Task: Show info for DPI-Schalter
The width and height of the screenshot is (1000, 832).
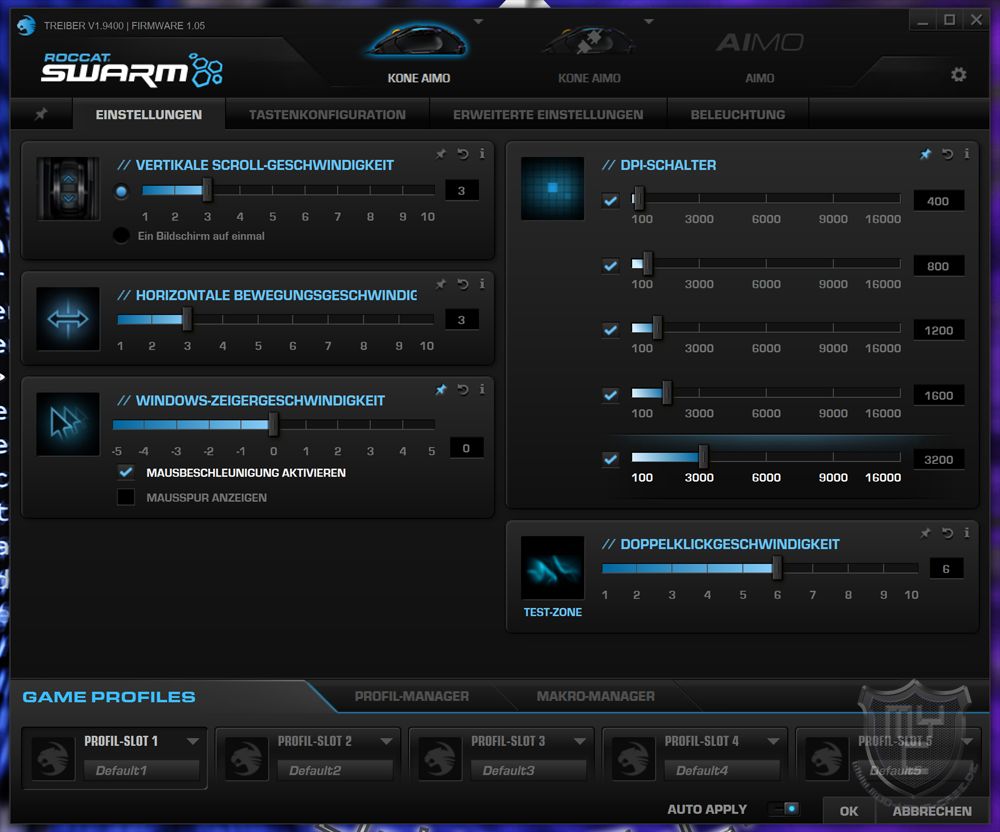Action: click(967, 154)
